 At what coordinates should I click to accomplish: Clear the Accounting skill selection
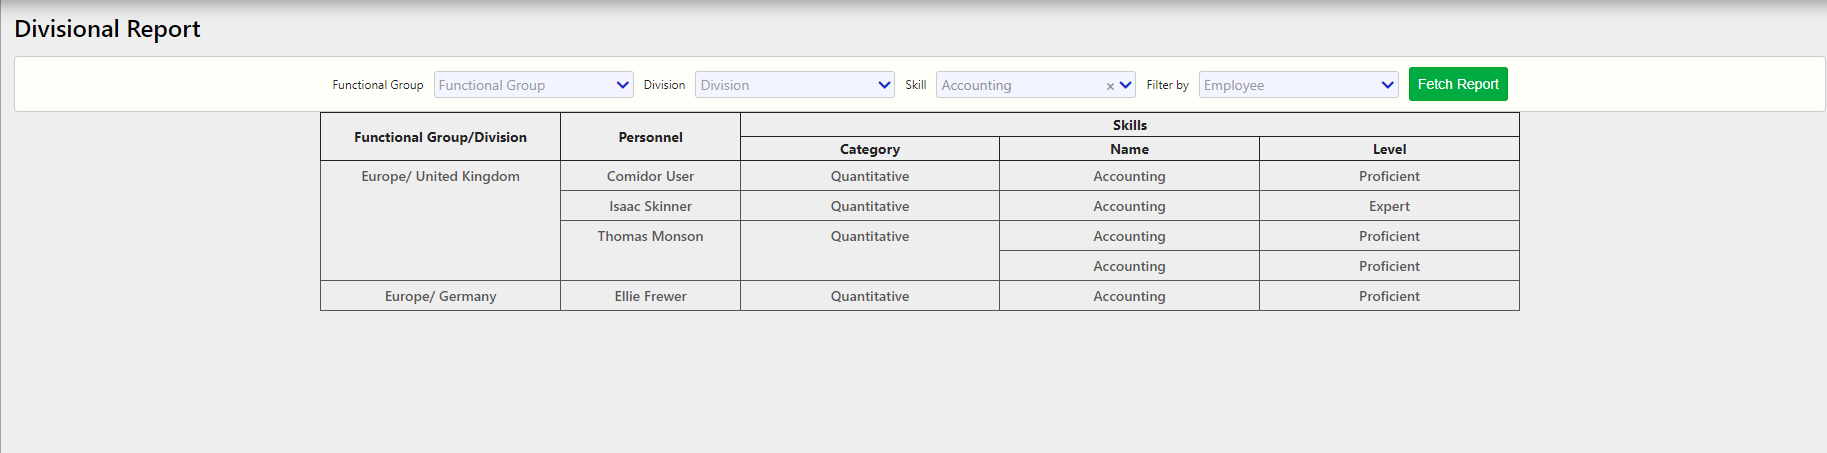click(x=1110, y=86)
